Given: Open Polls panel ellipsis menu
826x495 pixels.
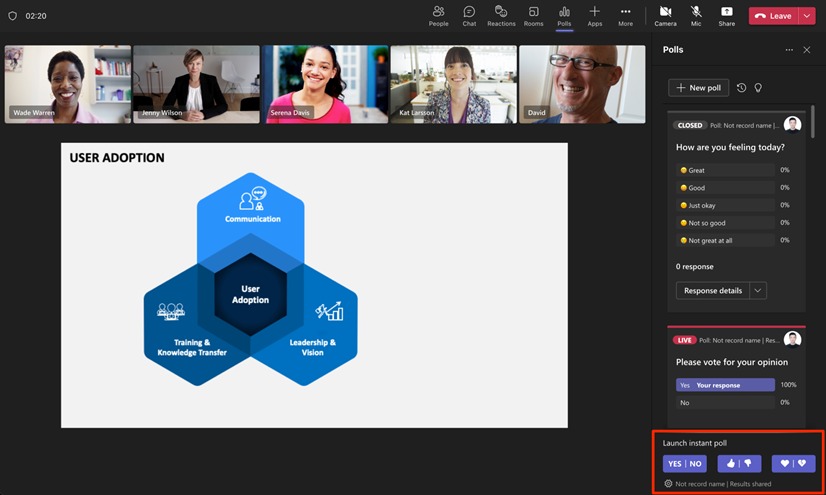Looking at the screenshot, I should (x=789, y=50).
